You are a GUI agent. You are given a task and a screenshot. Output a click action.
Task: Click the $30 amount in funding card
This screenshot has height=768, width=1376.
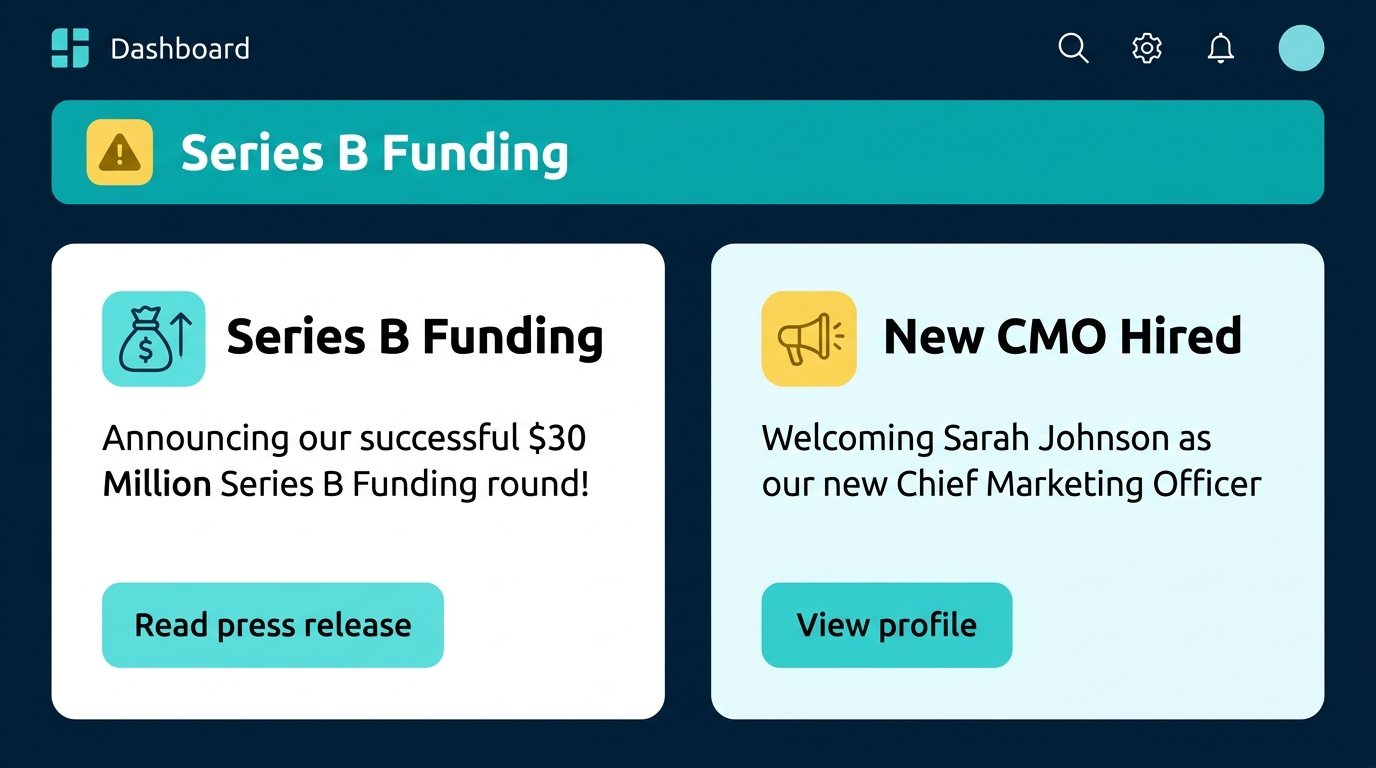point(556,438)
